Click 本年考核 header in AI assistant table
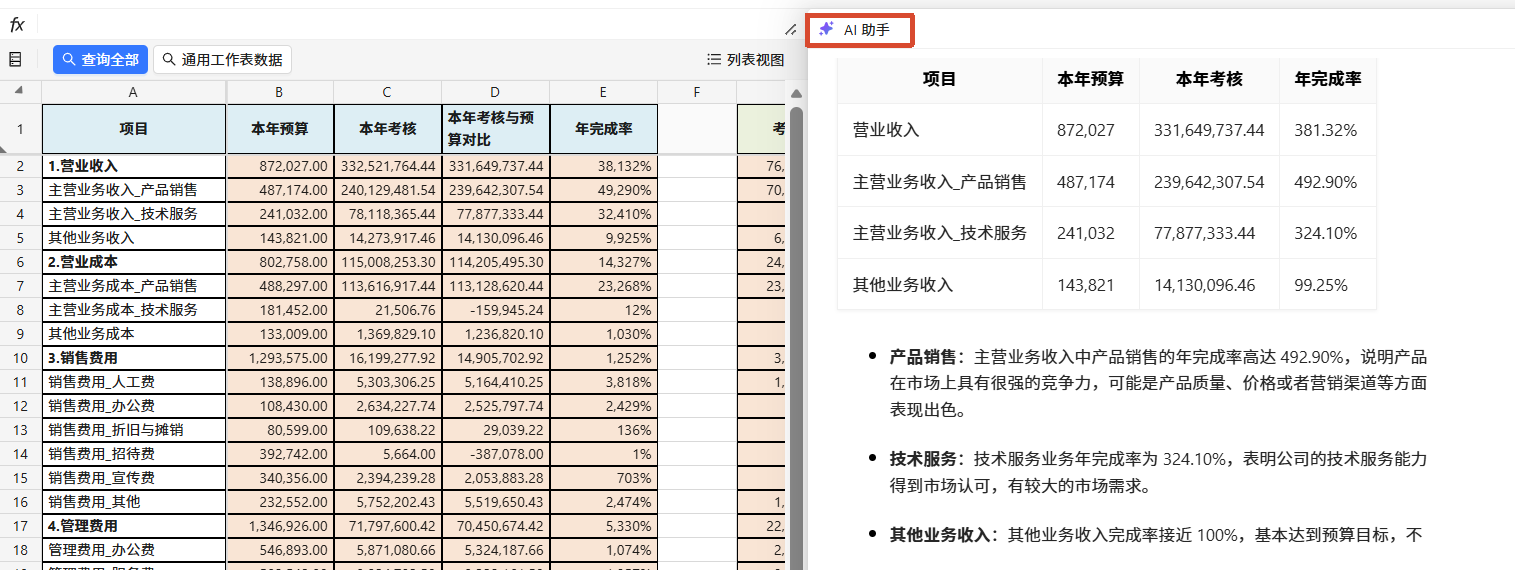Image resolution: width=1515 pixels, height=570 pixels. point(1209,79)
